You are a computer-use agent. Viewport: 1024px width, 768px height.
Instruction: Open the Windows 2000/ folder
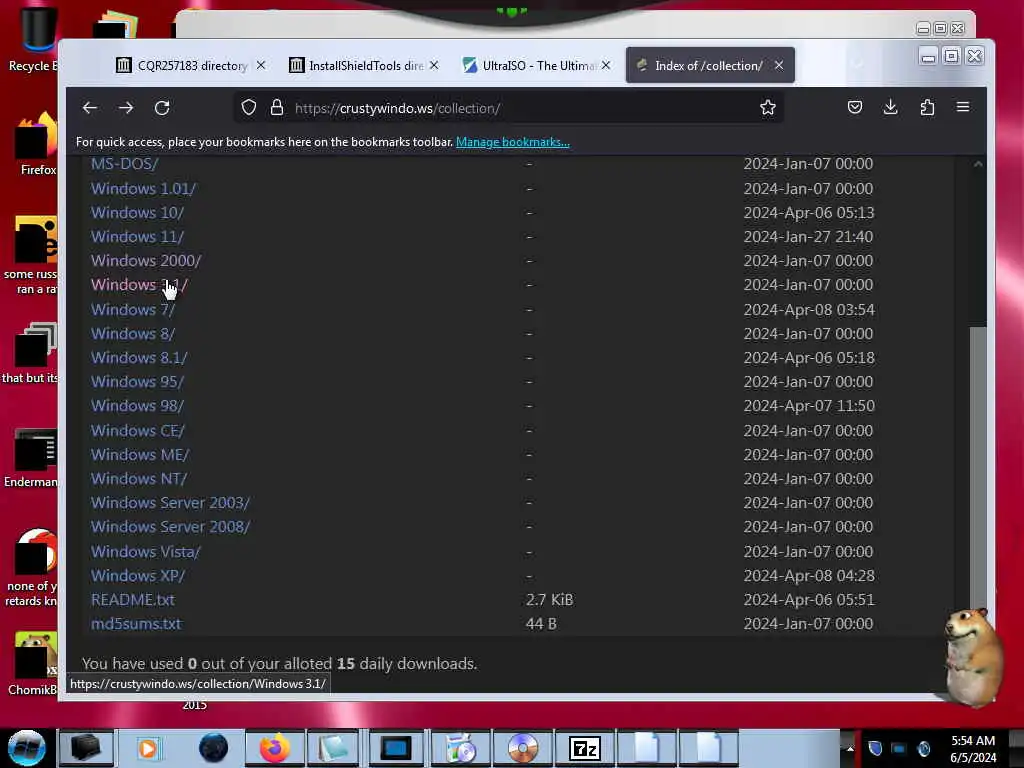146,261
